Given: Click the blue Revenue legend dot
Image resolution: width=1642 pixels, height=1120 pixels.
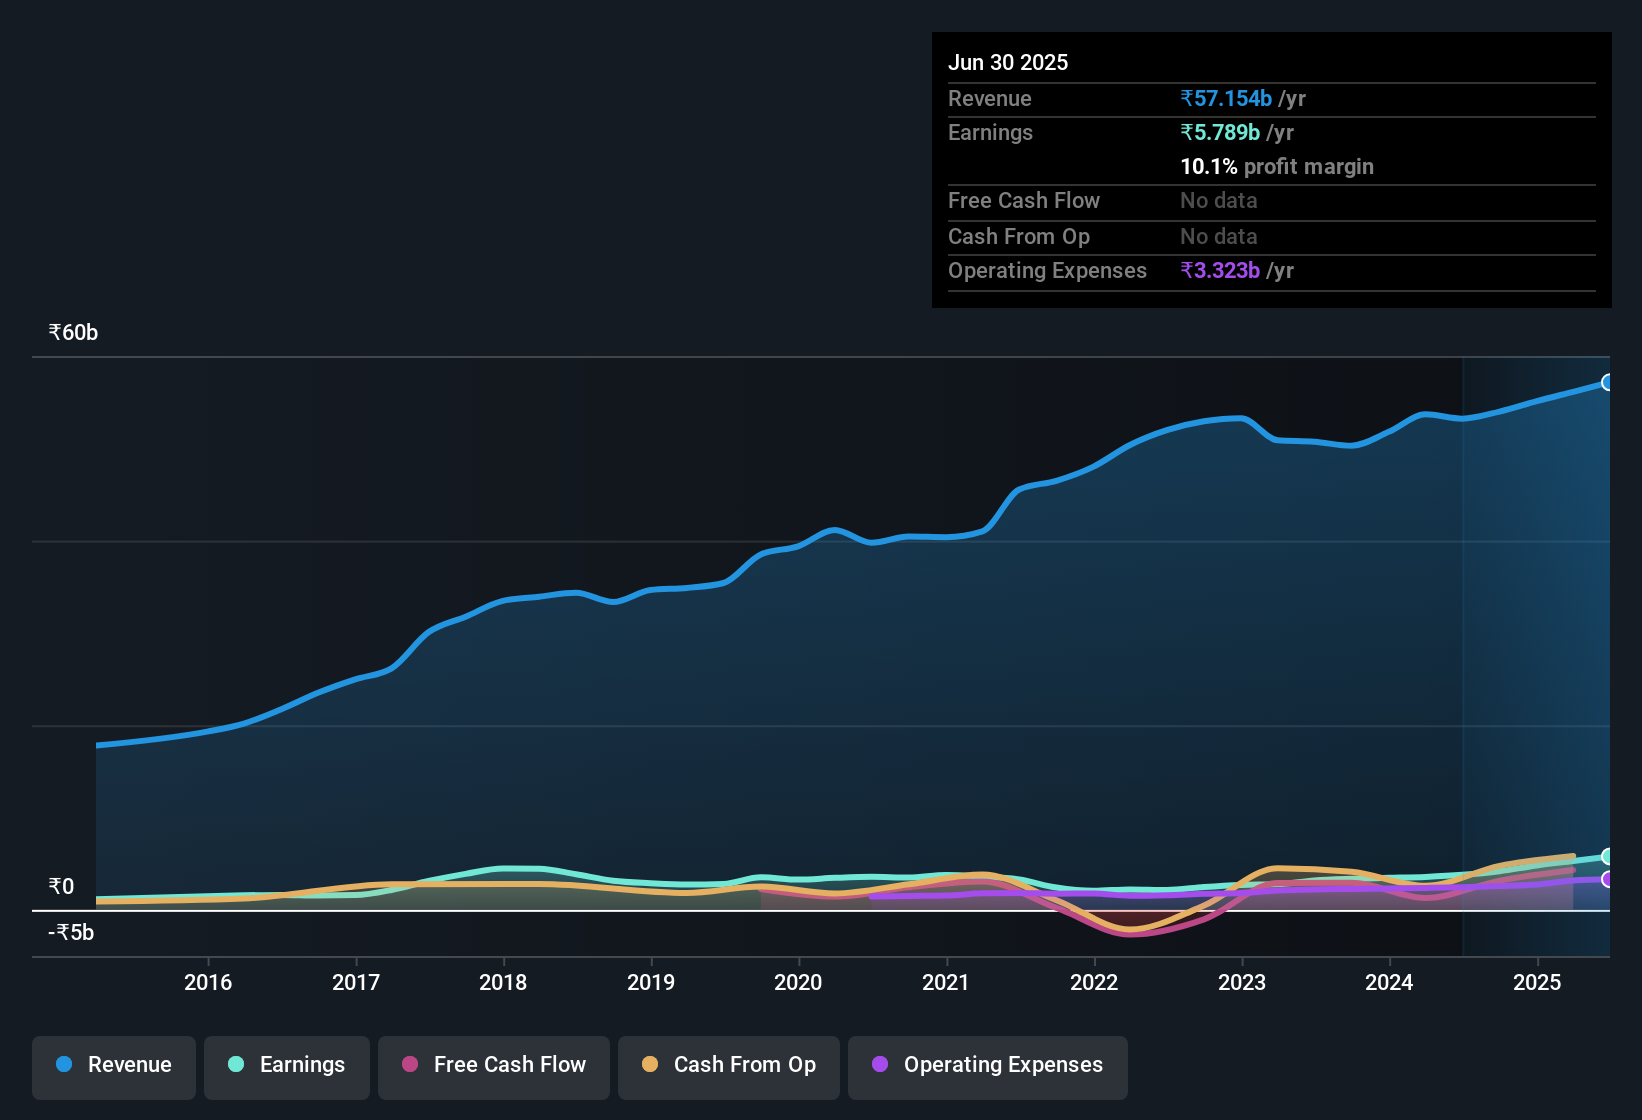Looking at the screenshot, I should pyautogui.click(x=63, y=1065).
